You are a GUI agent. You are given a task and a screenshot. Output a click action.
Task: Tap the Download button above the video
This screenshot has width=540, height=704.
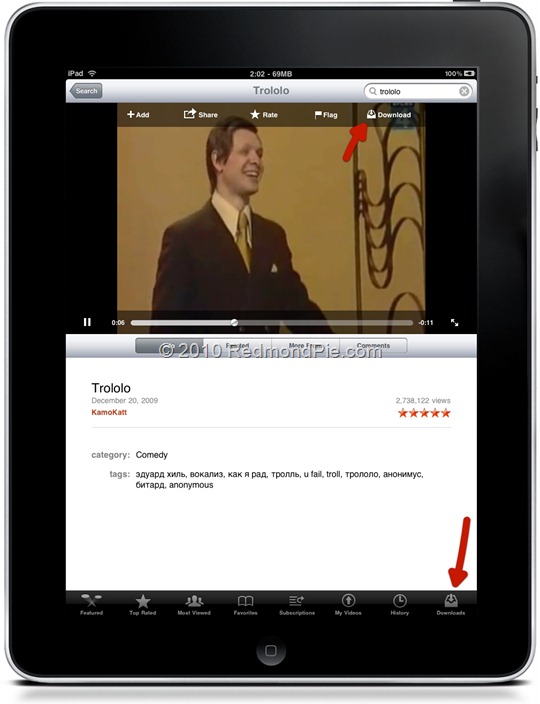pyautogui.click(x=389, y=115)
